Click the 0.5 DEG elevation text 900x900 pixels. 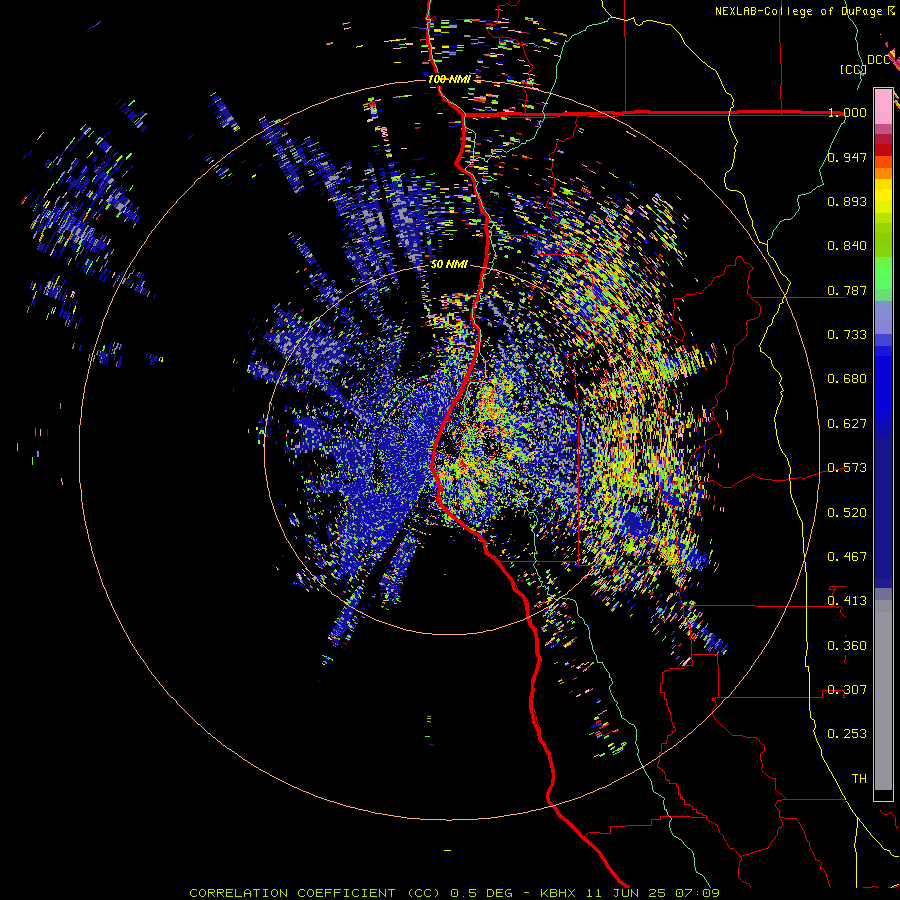(x=481, y=893)
